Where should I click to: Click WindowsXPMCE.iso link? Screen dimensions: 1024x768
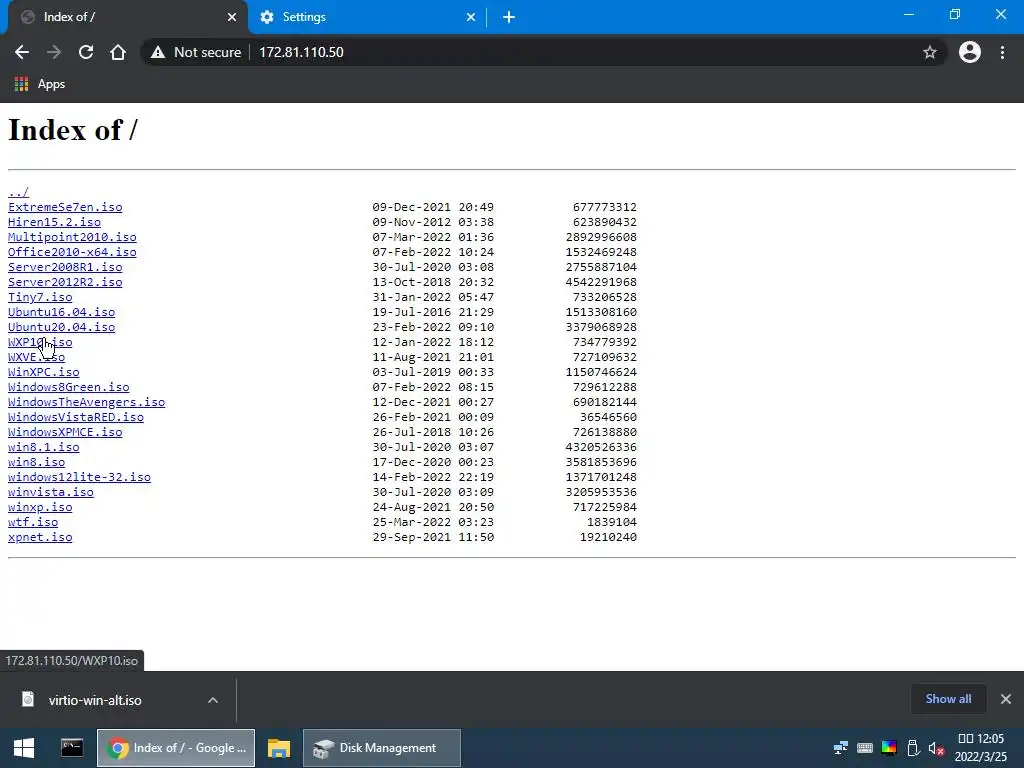point(65,432)
